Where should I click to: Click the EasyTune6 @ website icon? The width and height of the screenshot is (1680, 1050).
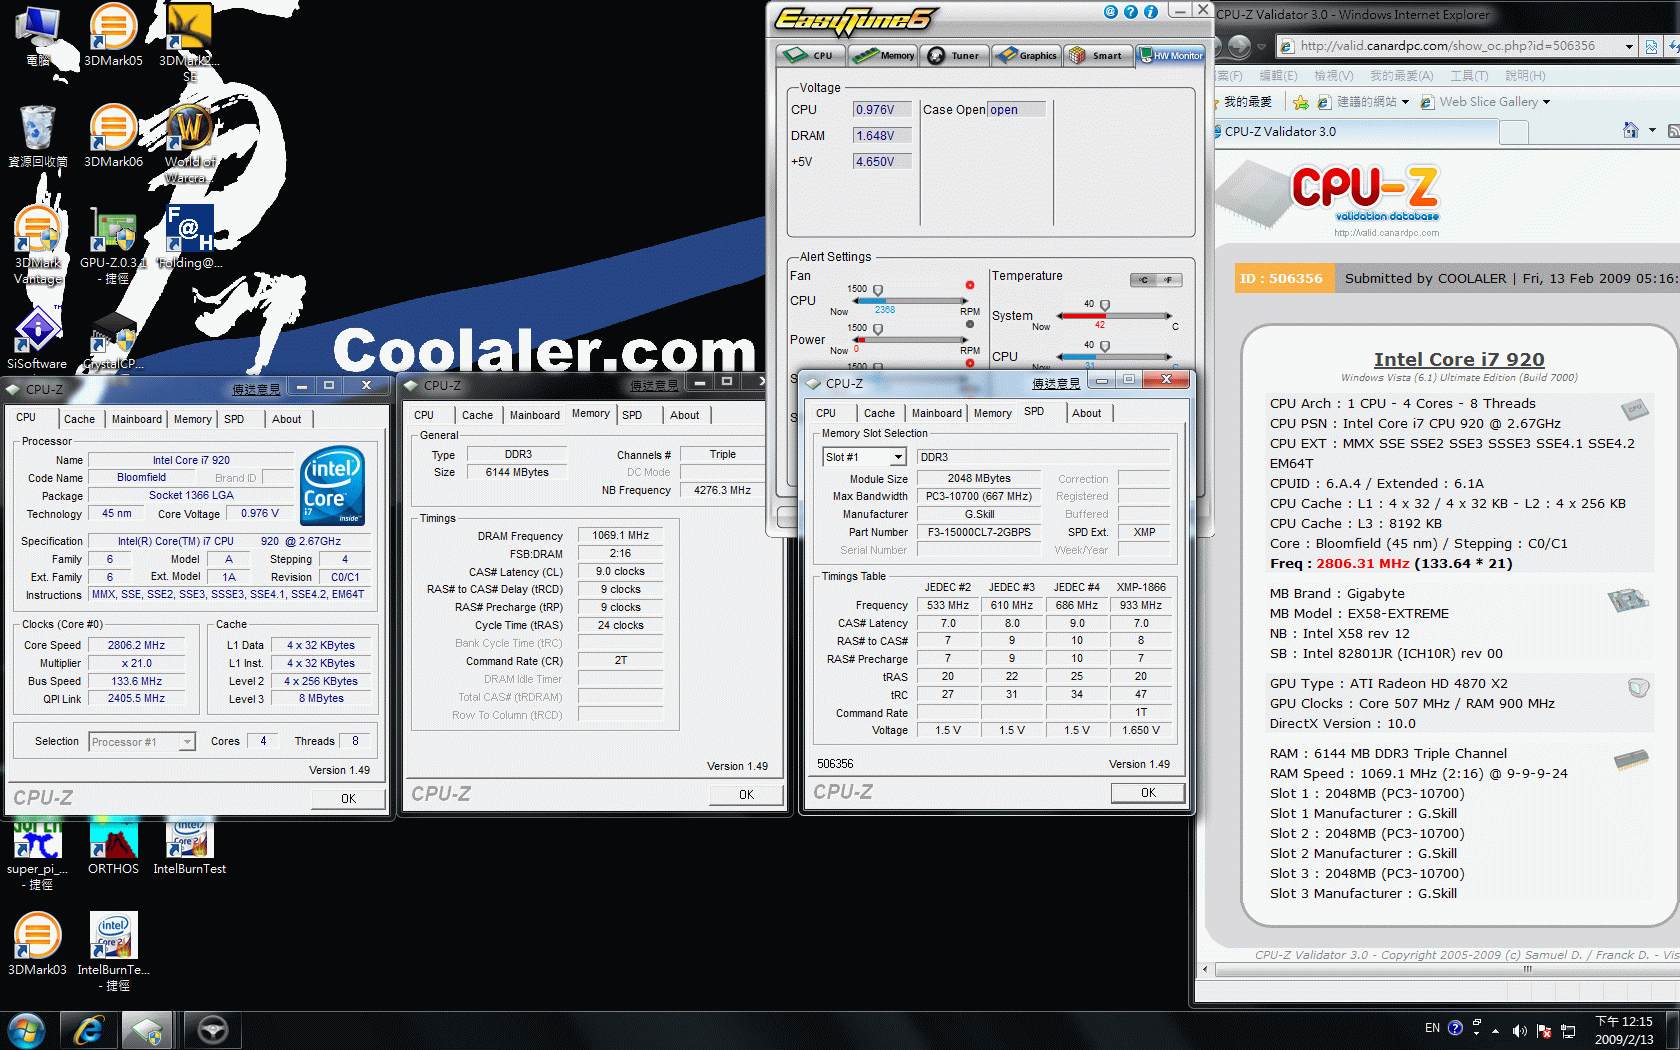click(1110, 12)
